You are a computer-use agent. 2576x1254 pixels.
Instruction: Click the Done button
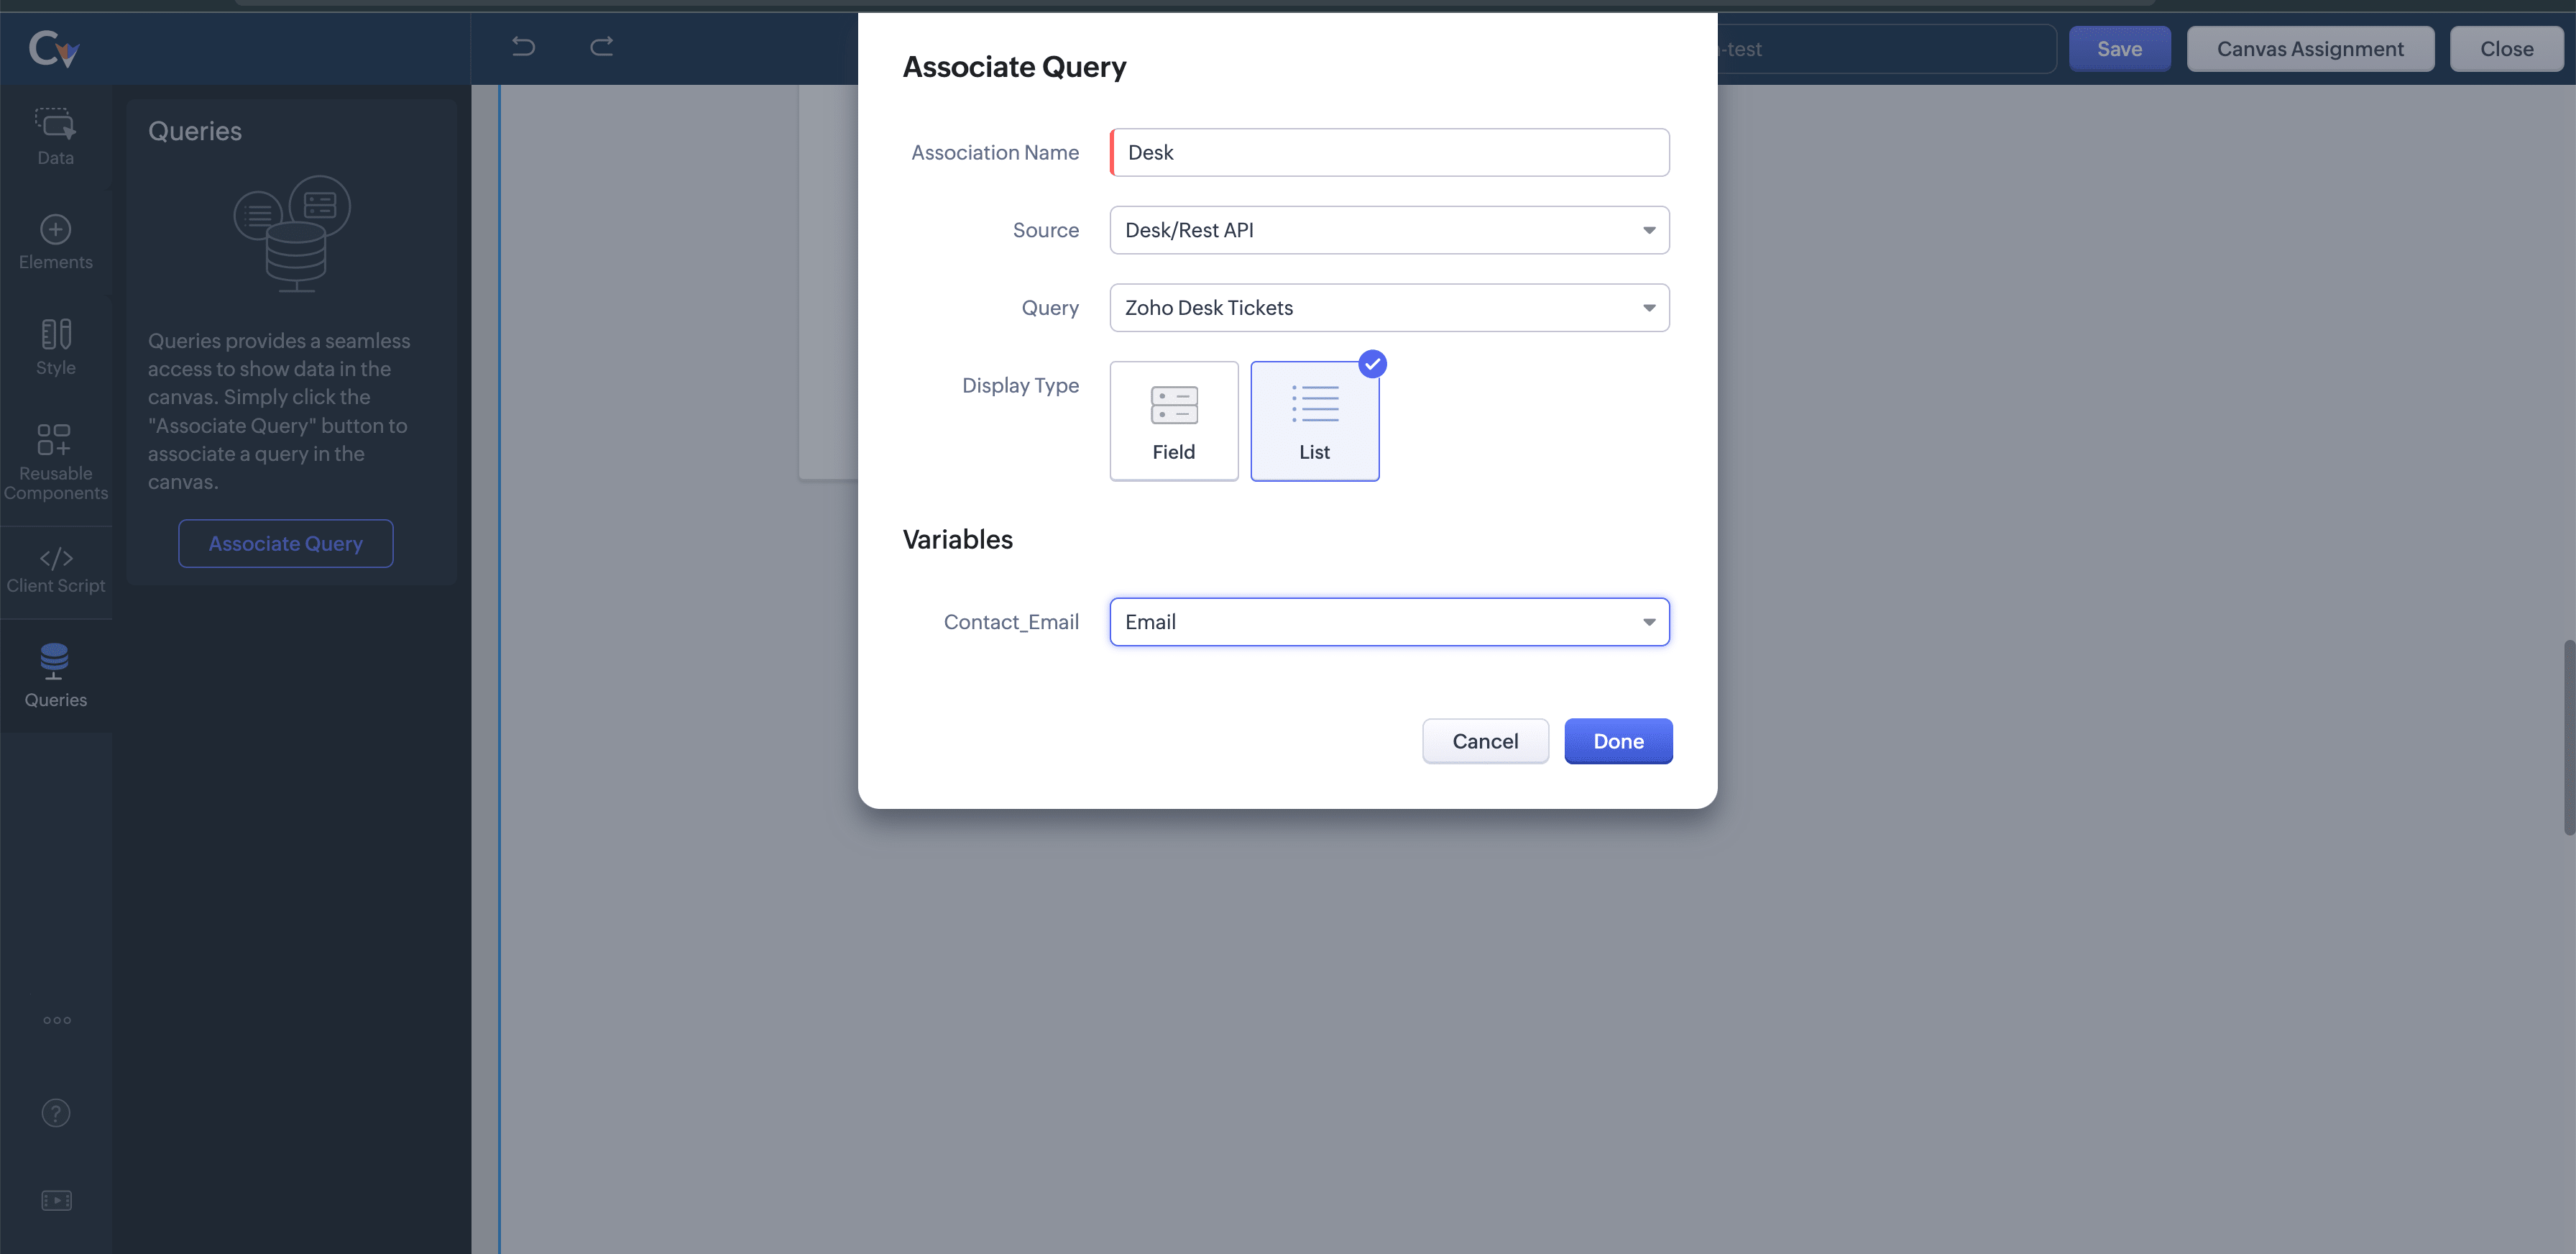(1617, 741)
